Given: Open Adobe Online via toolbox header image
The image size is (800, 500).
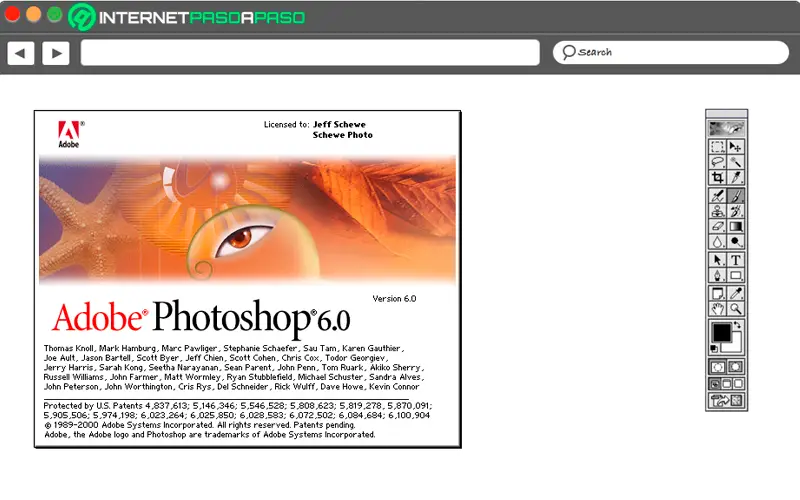Looking at the screenshot, I should click(727, 128).
